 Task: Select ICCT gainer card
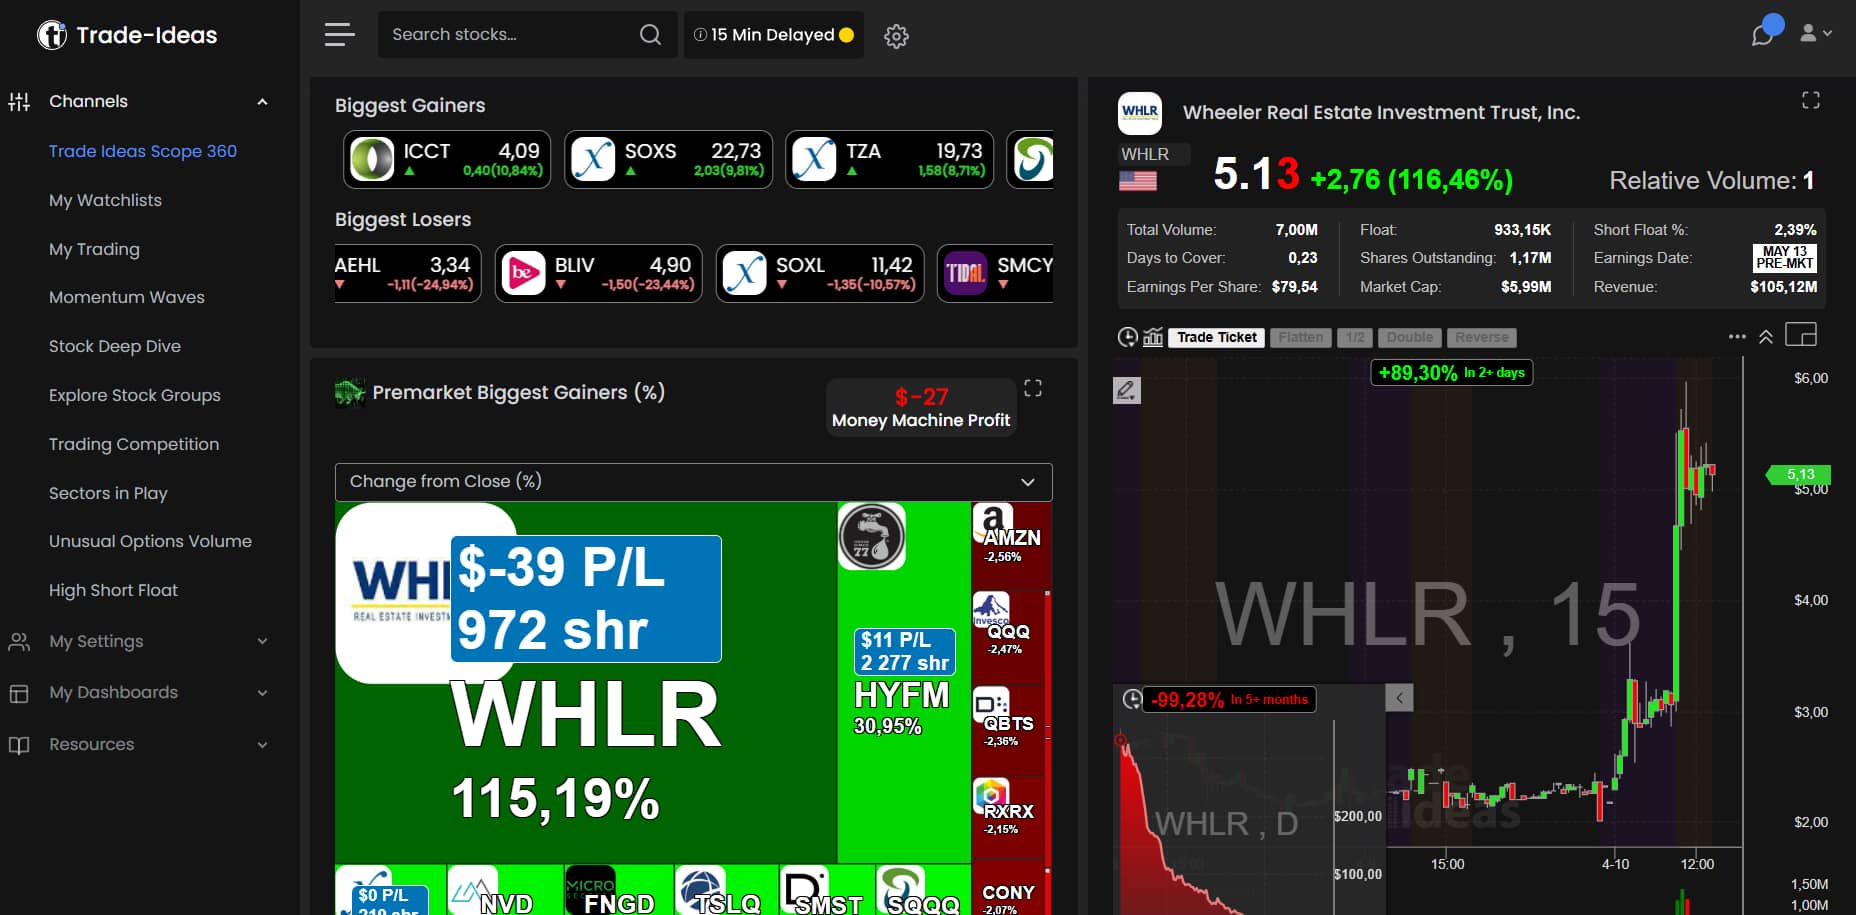tap(447, 159)
